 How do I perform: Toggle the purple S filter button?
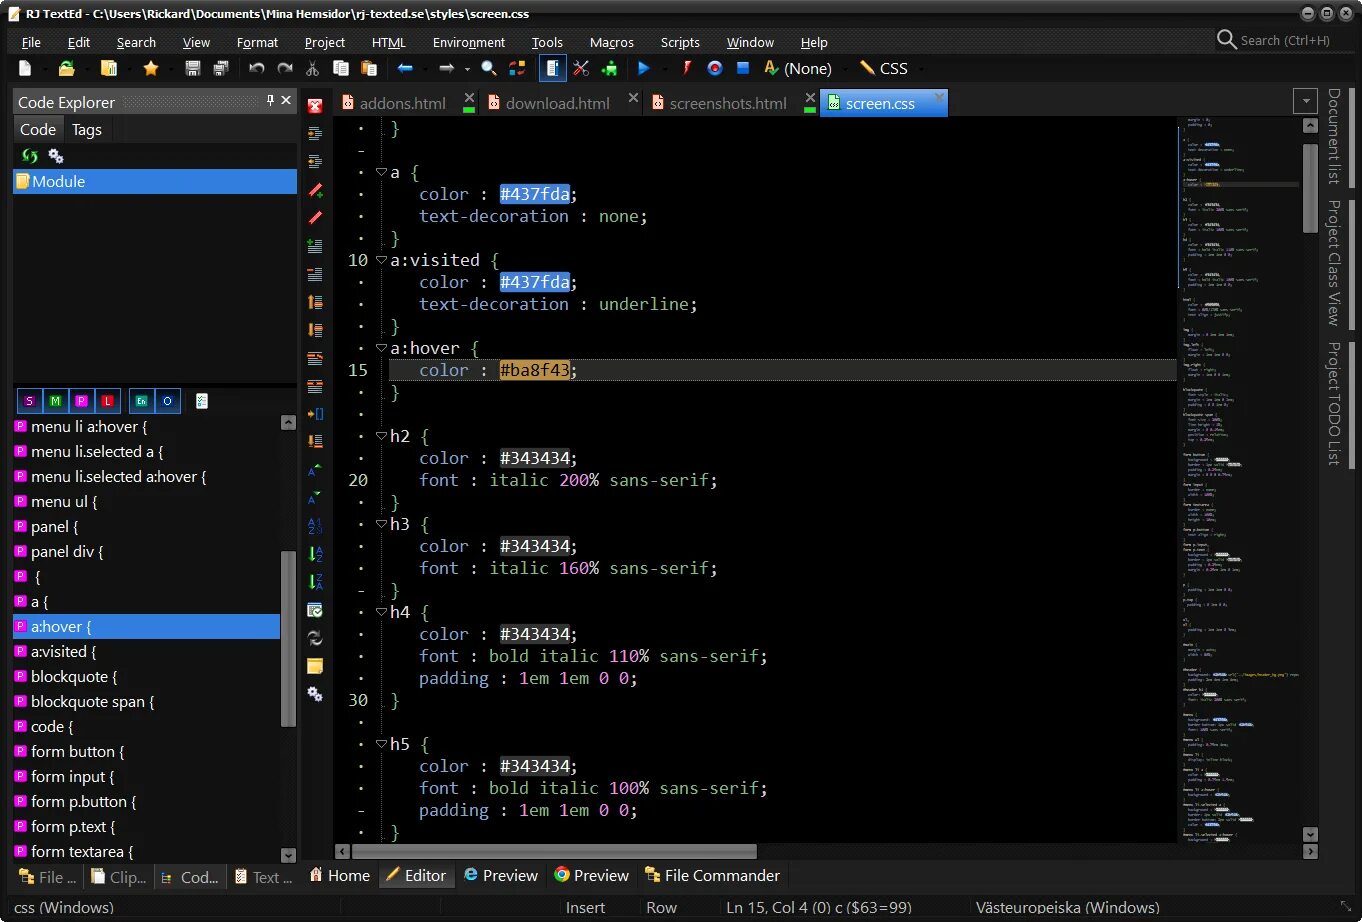30,401
